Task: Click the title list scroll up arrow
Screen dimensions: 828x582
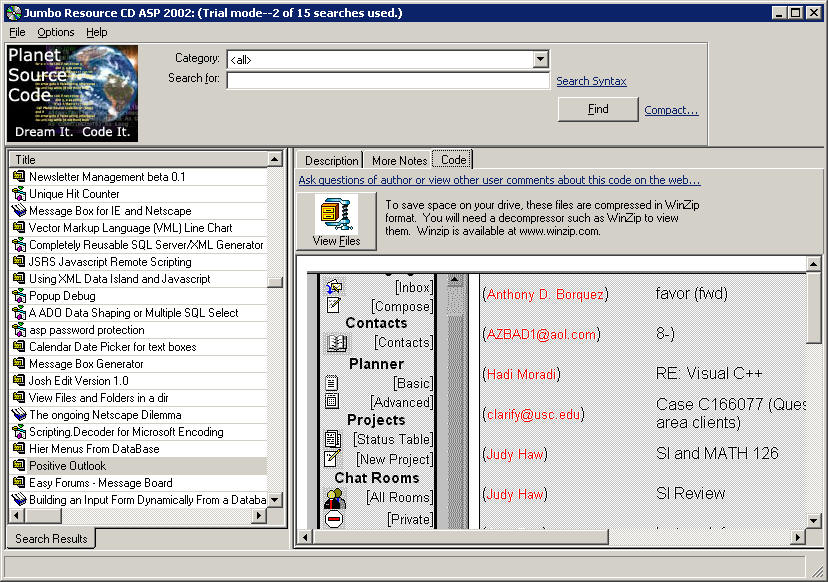Action: pyautogui.click(x=275, y=159)
